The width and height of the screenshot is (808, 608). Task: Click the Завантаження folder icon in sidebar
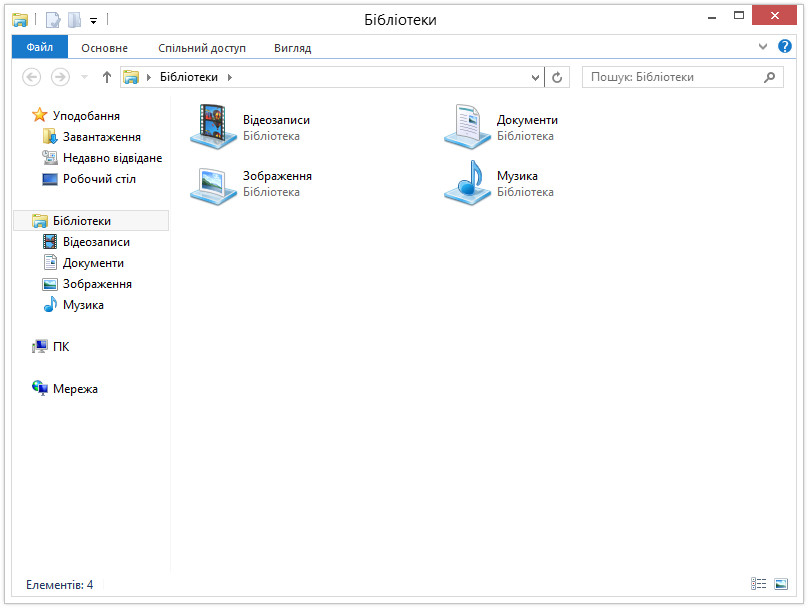click(50, 137)
